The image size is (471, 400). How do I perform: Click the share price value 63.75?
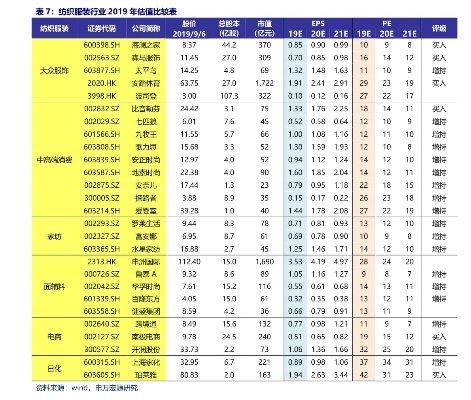pos(189,83)
